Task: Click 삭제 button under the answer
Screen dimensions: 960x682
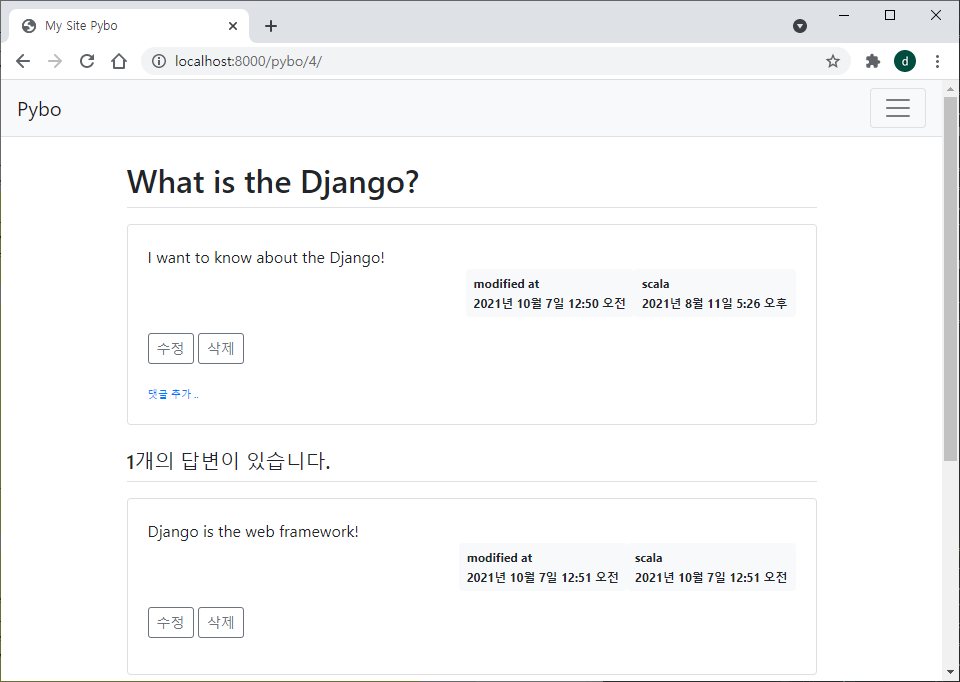Action: [221, 623]
